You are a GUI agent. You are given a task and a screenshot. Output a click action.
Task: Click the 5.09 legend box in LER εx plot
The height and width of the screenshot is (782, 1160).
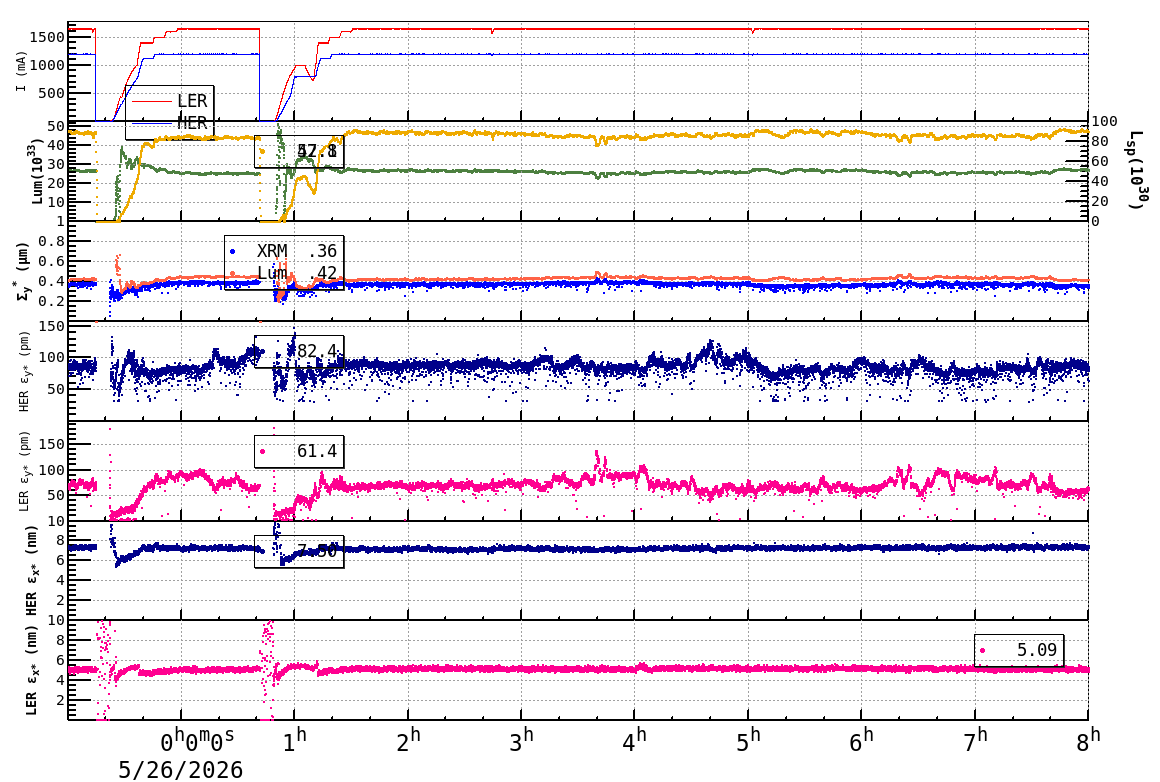(x=1019, y=650)
